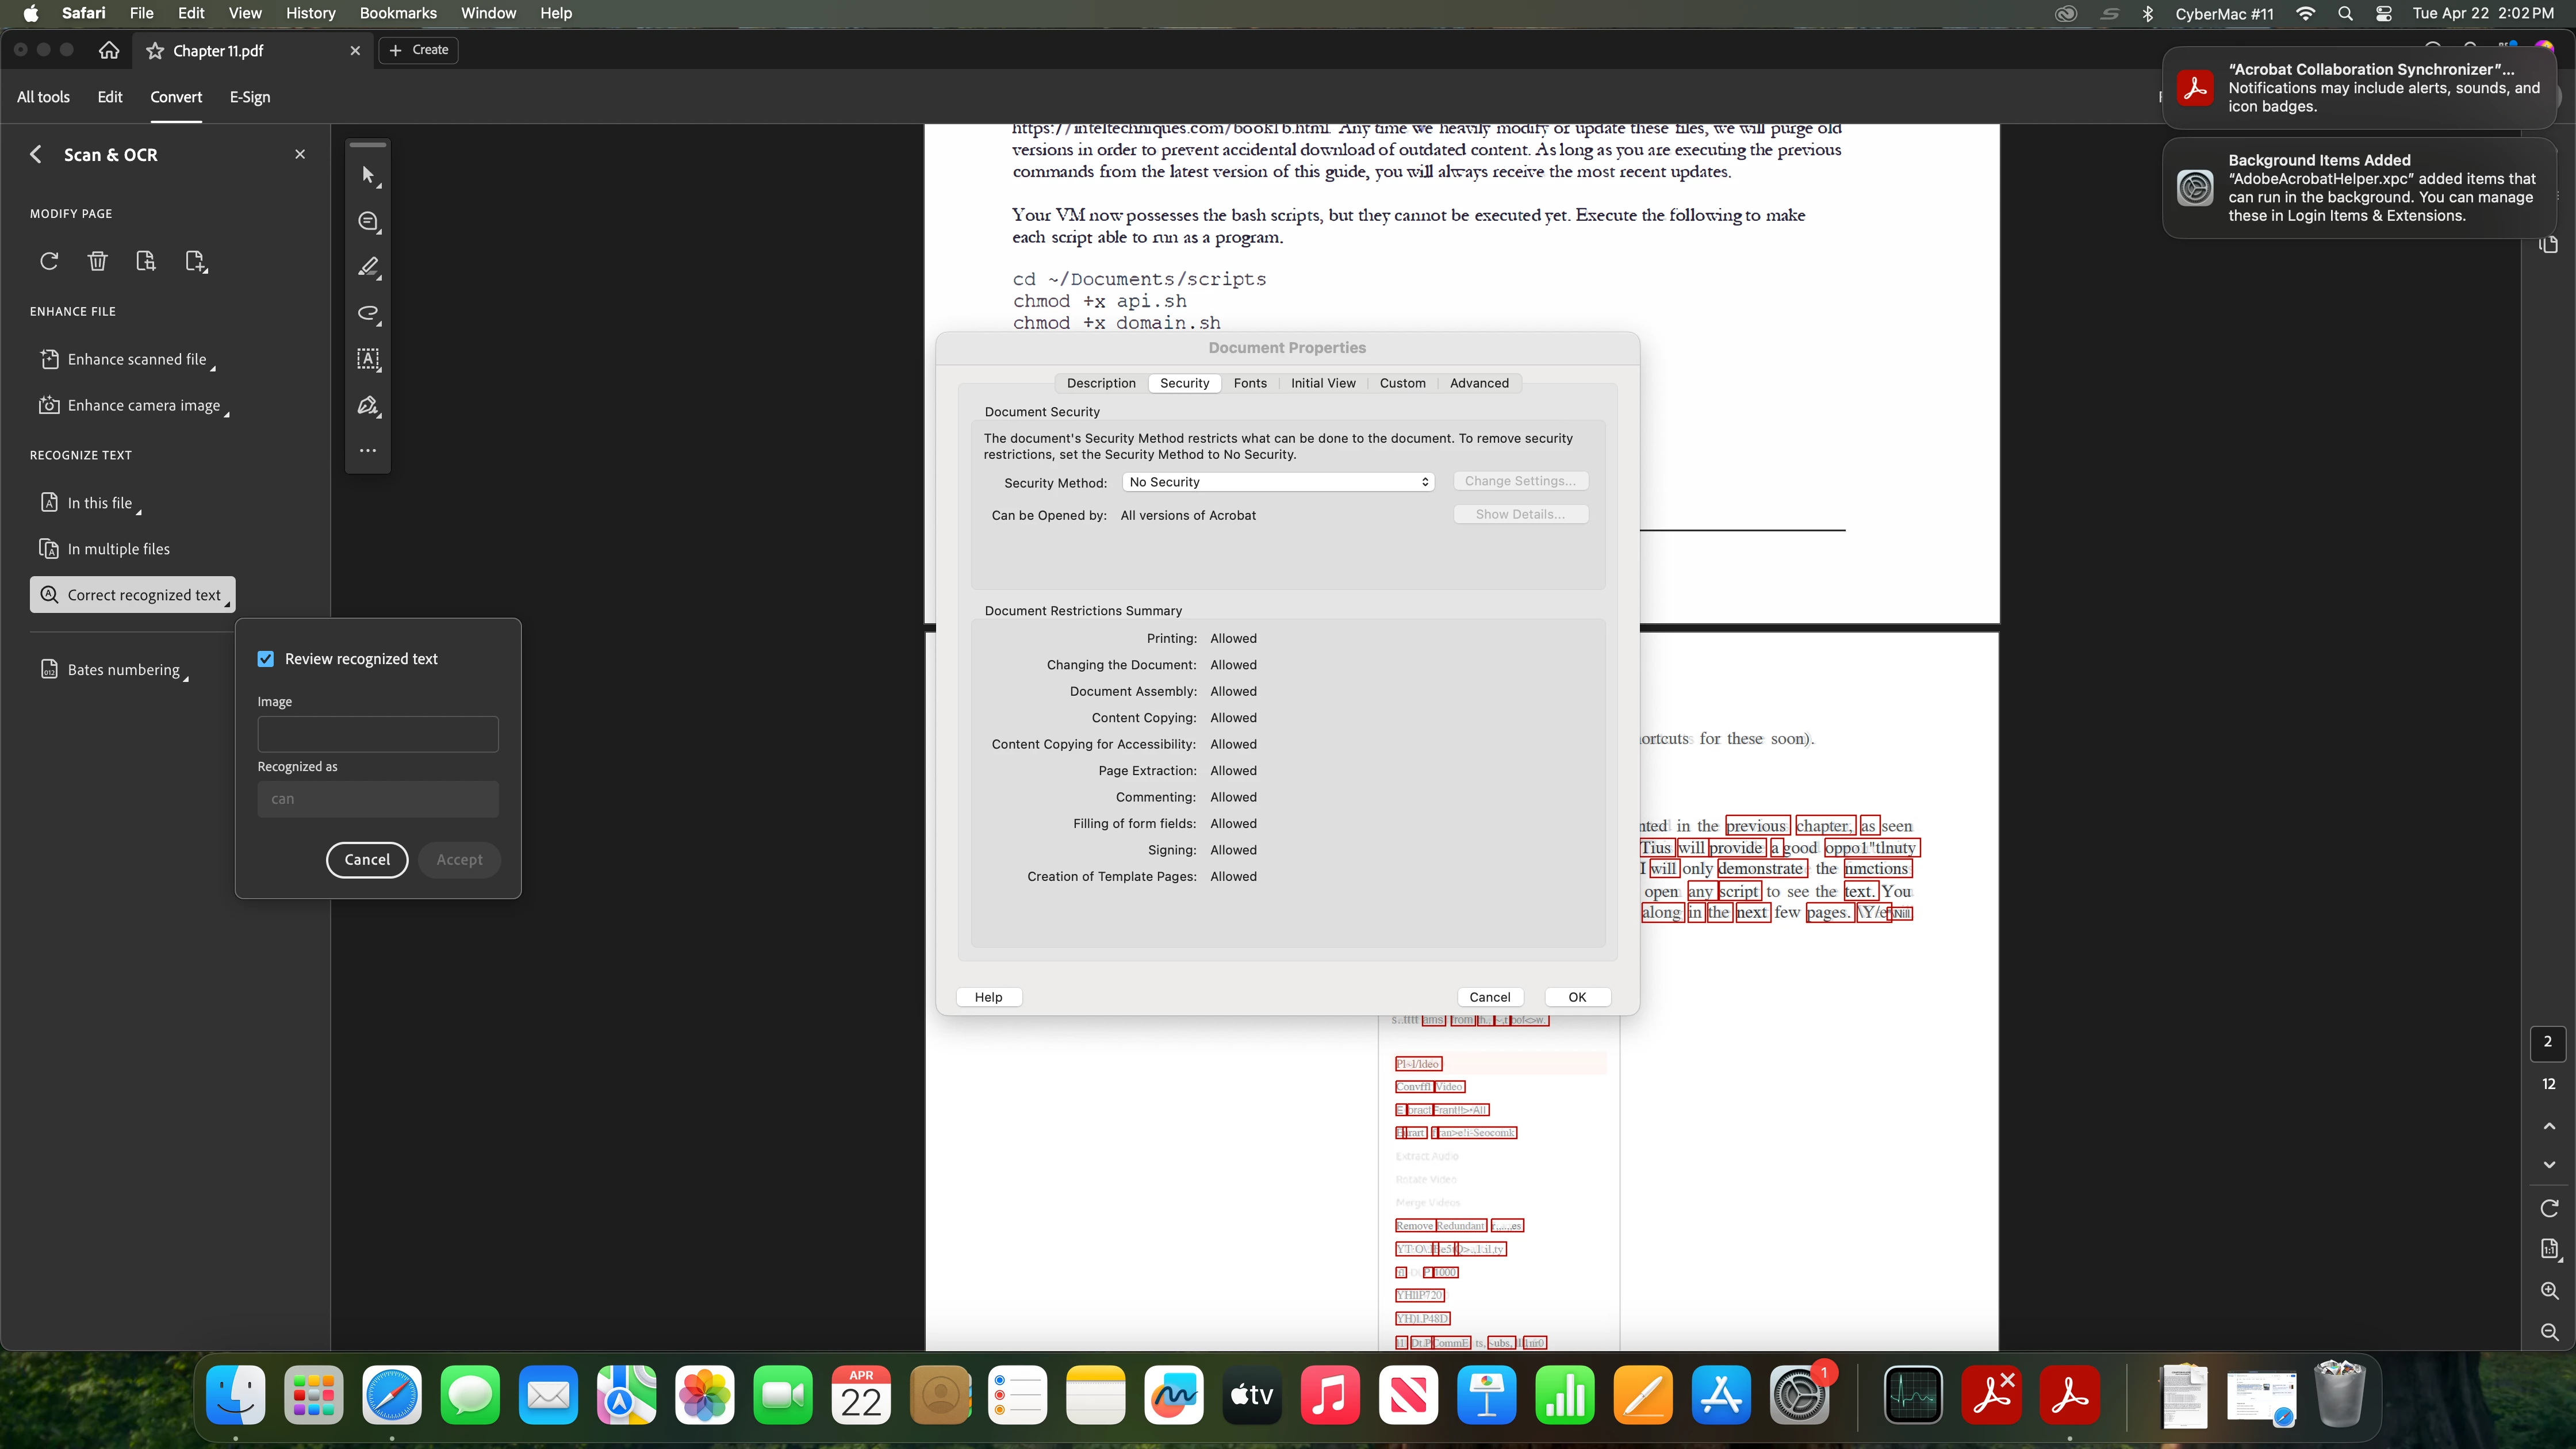Open the three-dot more tools menu
Viewport: 2576px width, 1449px height.
click(368, 451)
